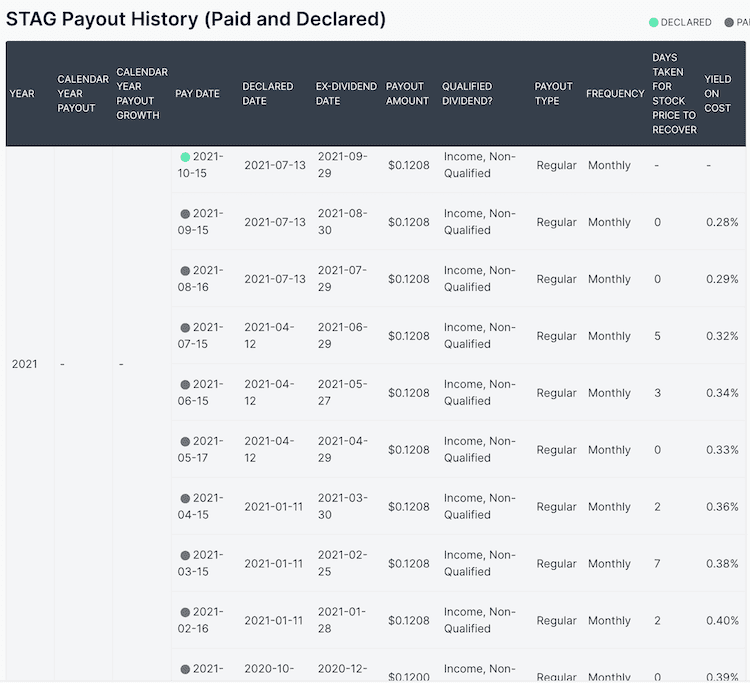Image resolution: width=750 pixels, height=683 pixels.
Task: Click the FREQUENCY column header
Action: click(615, 94)
